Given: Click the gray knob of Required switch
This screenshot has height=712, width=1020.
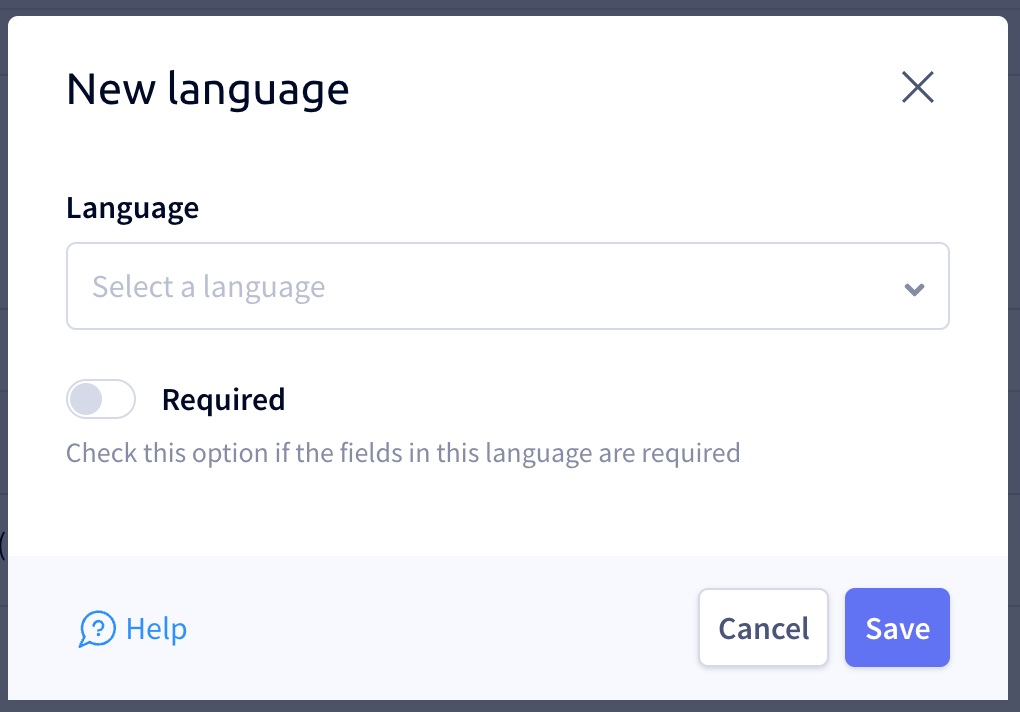Looking at the screenshot, I should click(86, 399).
